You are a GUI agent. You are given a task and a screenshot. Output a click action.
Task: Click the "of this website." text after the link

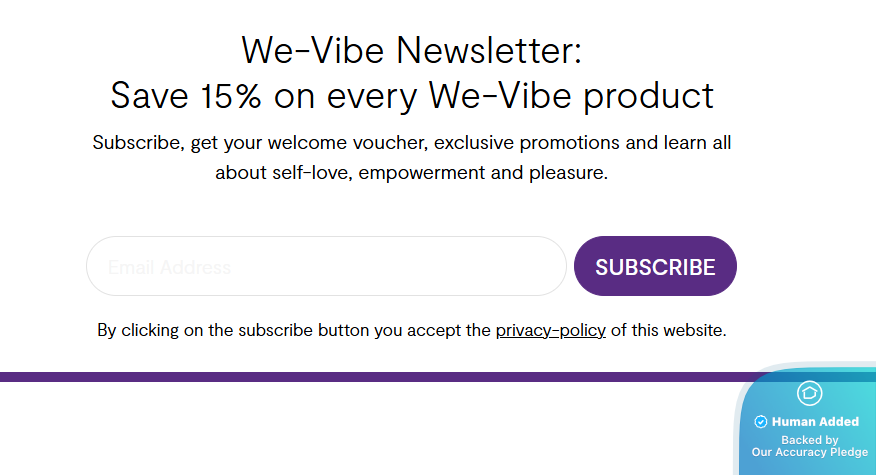668,330
